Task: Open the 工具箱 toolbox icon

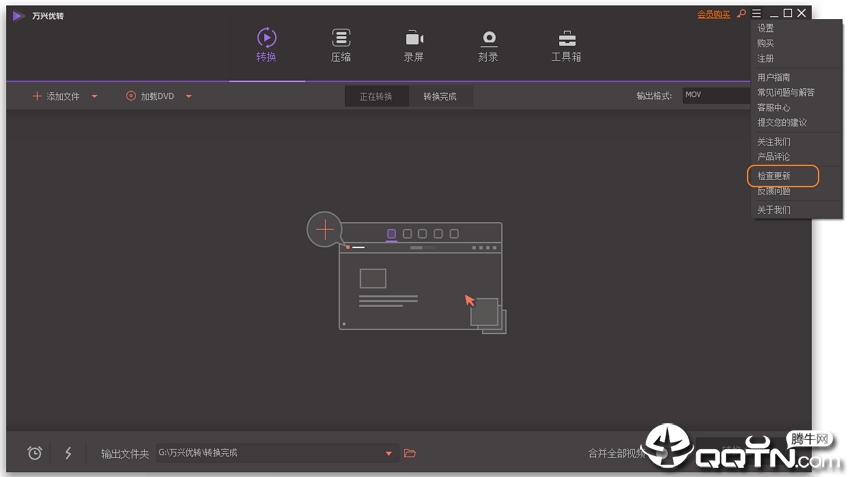Action: pos(566,38)
